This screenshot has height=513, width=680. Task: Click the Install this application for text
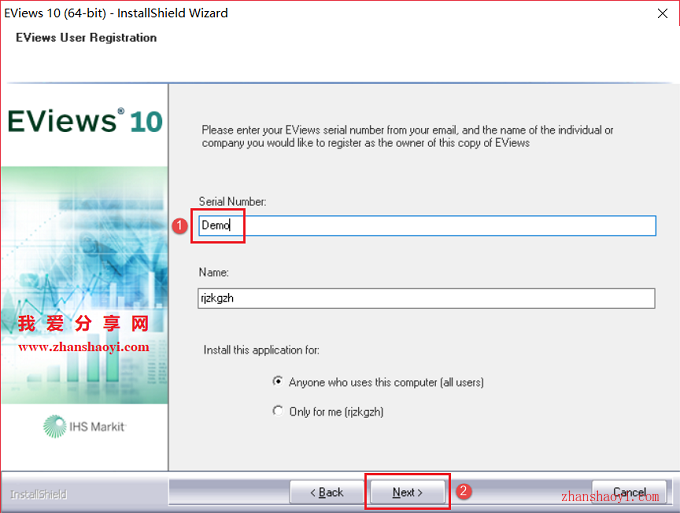pyautogui.click(x=262, y=350)
